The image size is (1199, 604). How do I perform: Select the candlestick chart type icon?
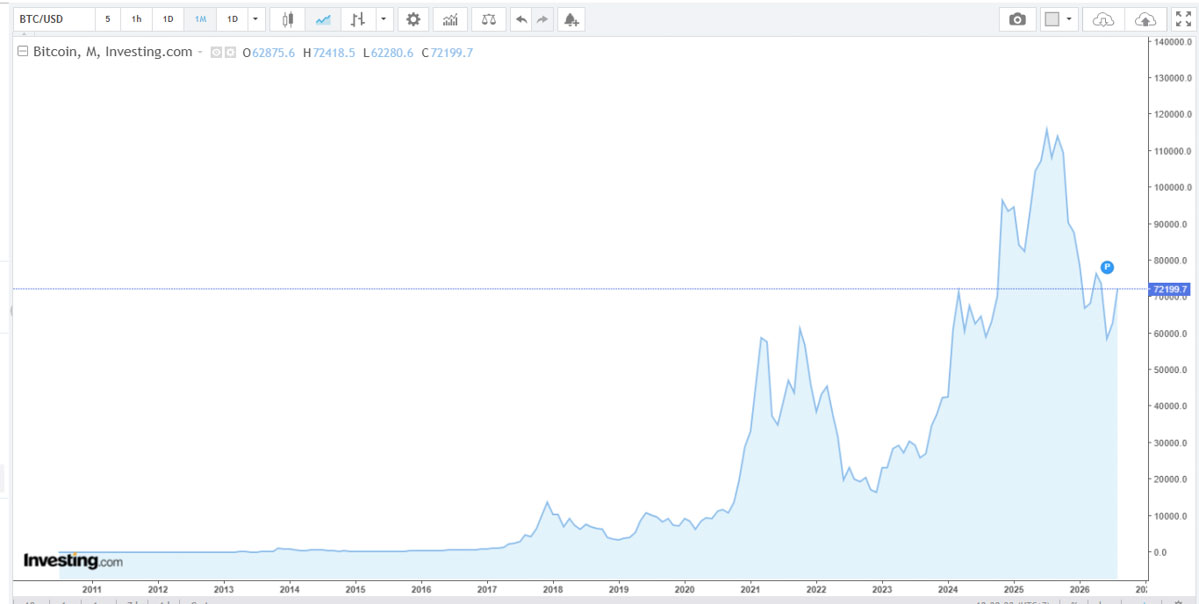[x=288, y=19]
